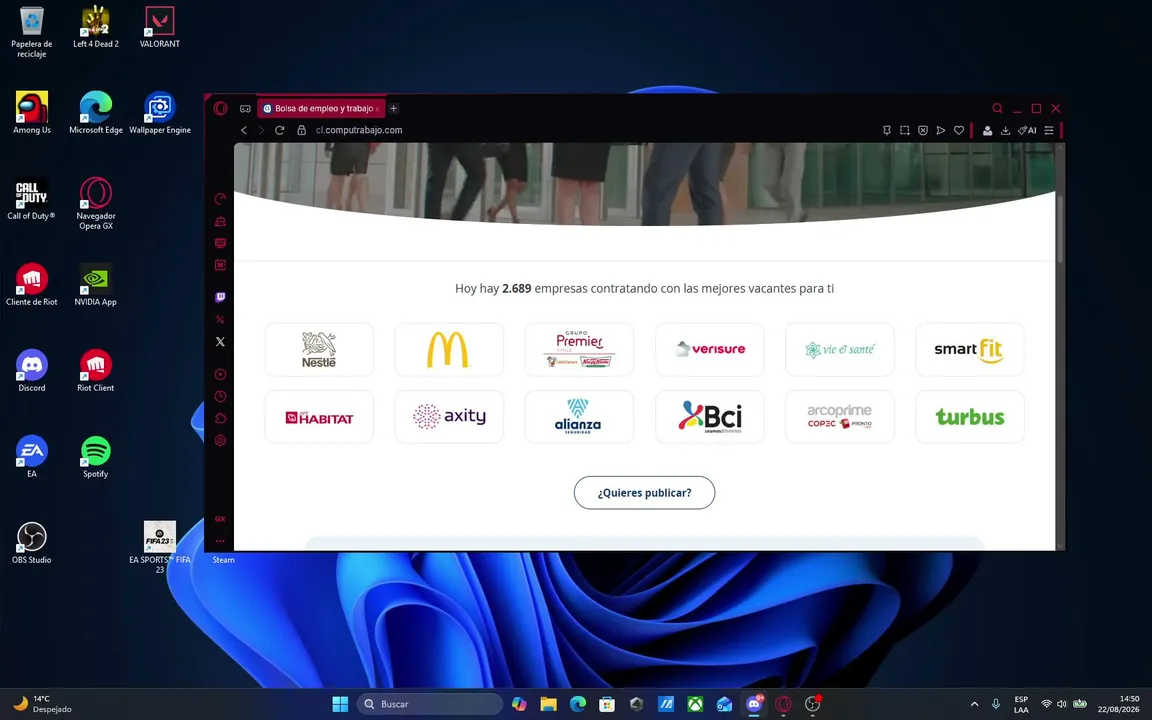Screen dimensions: 1152x720
Task: Open Microsoft Store from the taskbar
Action: tap(607, 704)
